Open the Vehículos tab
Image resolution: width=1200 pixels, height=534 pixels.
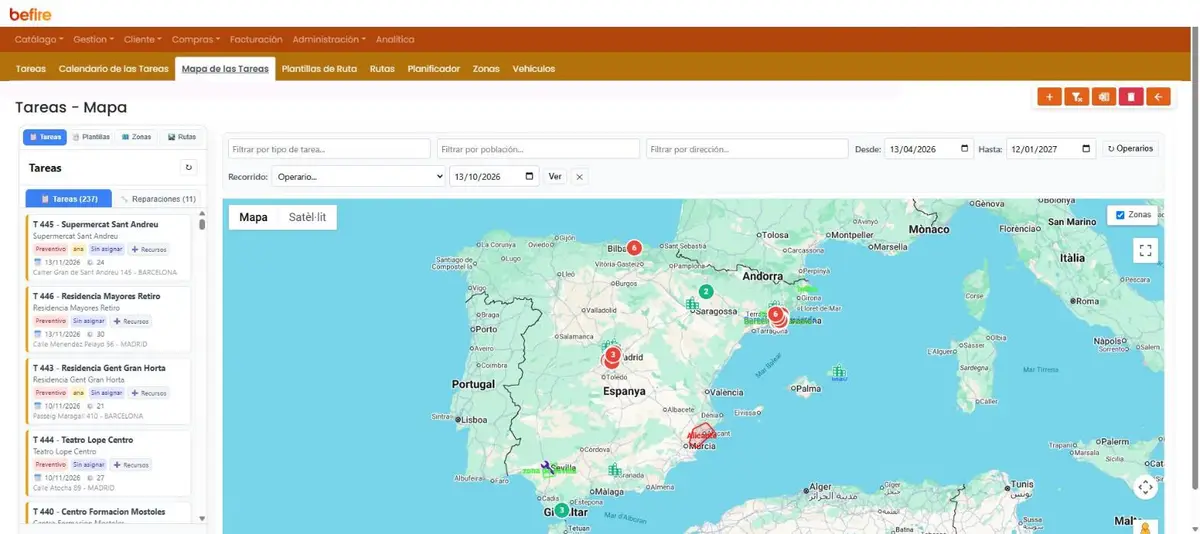click(534, 69)
